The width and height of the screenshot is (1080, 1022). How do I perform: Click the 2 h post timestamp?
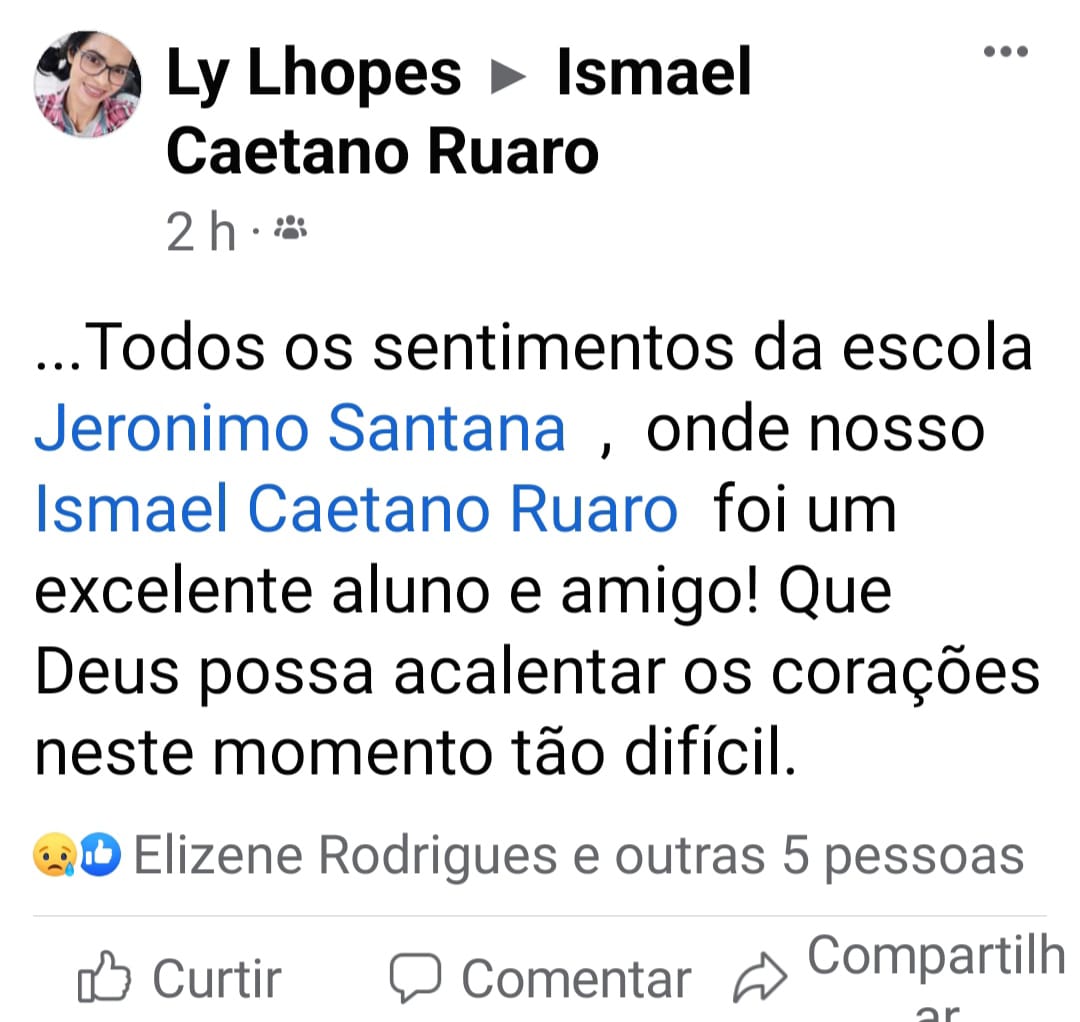(201, 231)
